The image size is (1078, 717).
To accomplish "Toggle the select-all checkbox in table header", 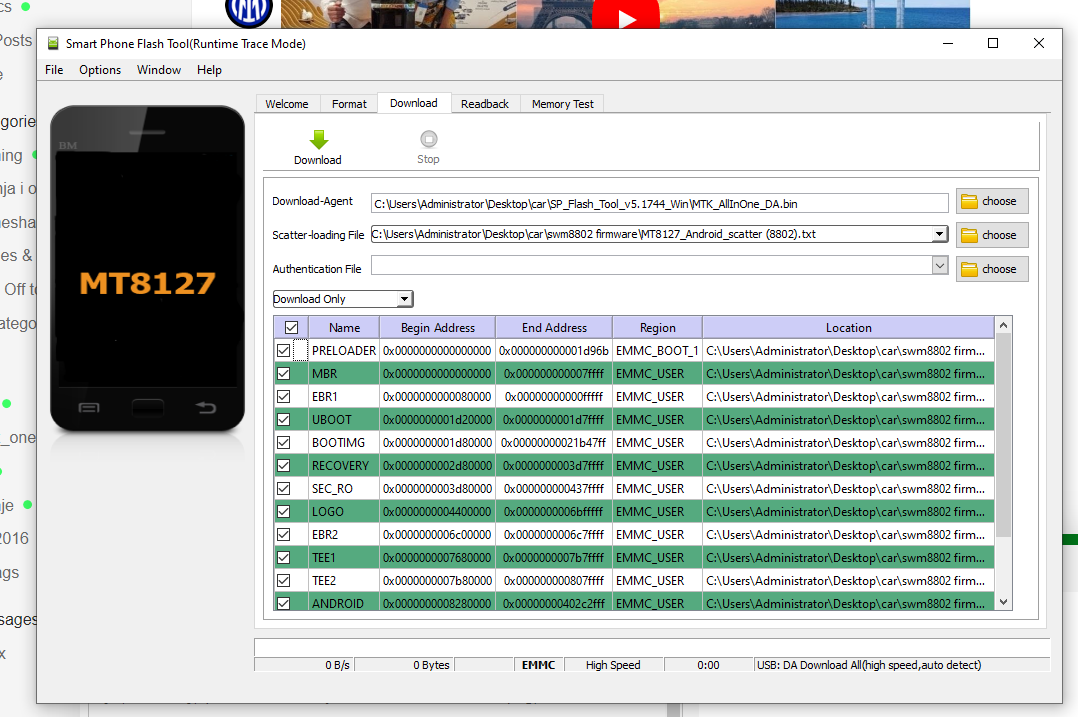I will pyautogui.click(x=291, y=328).
